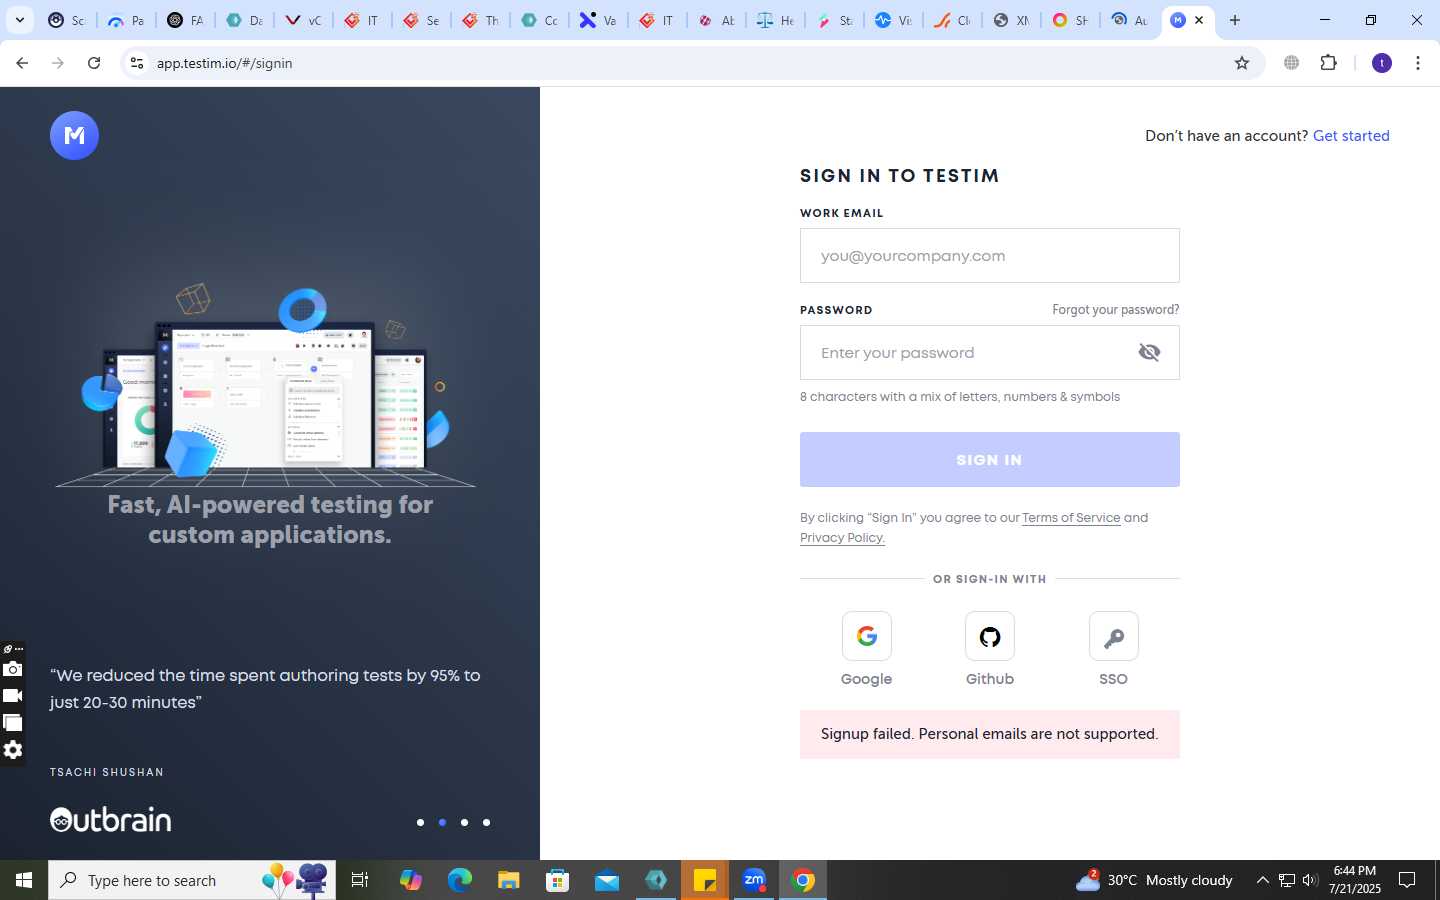
Task: Open Microsoft Edge from the taskbar
Action: click(x=459, y=880)
